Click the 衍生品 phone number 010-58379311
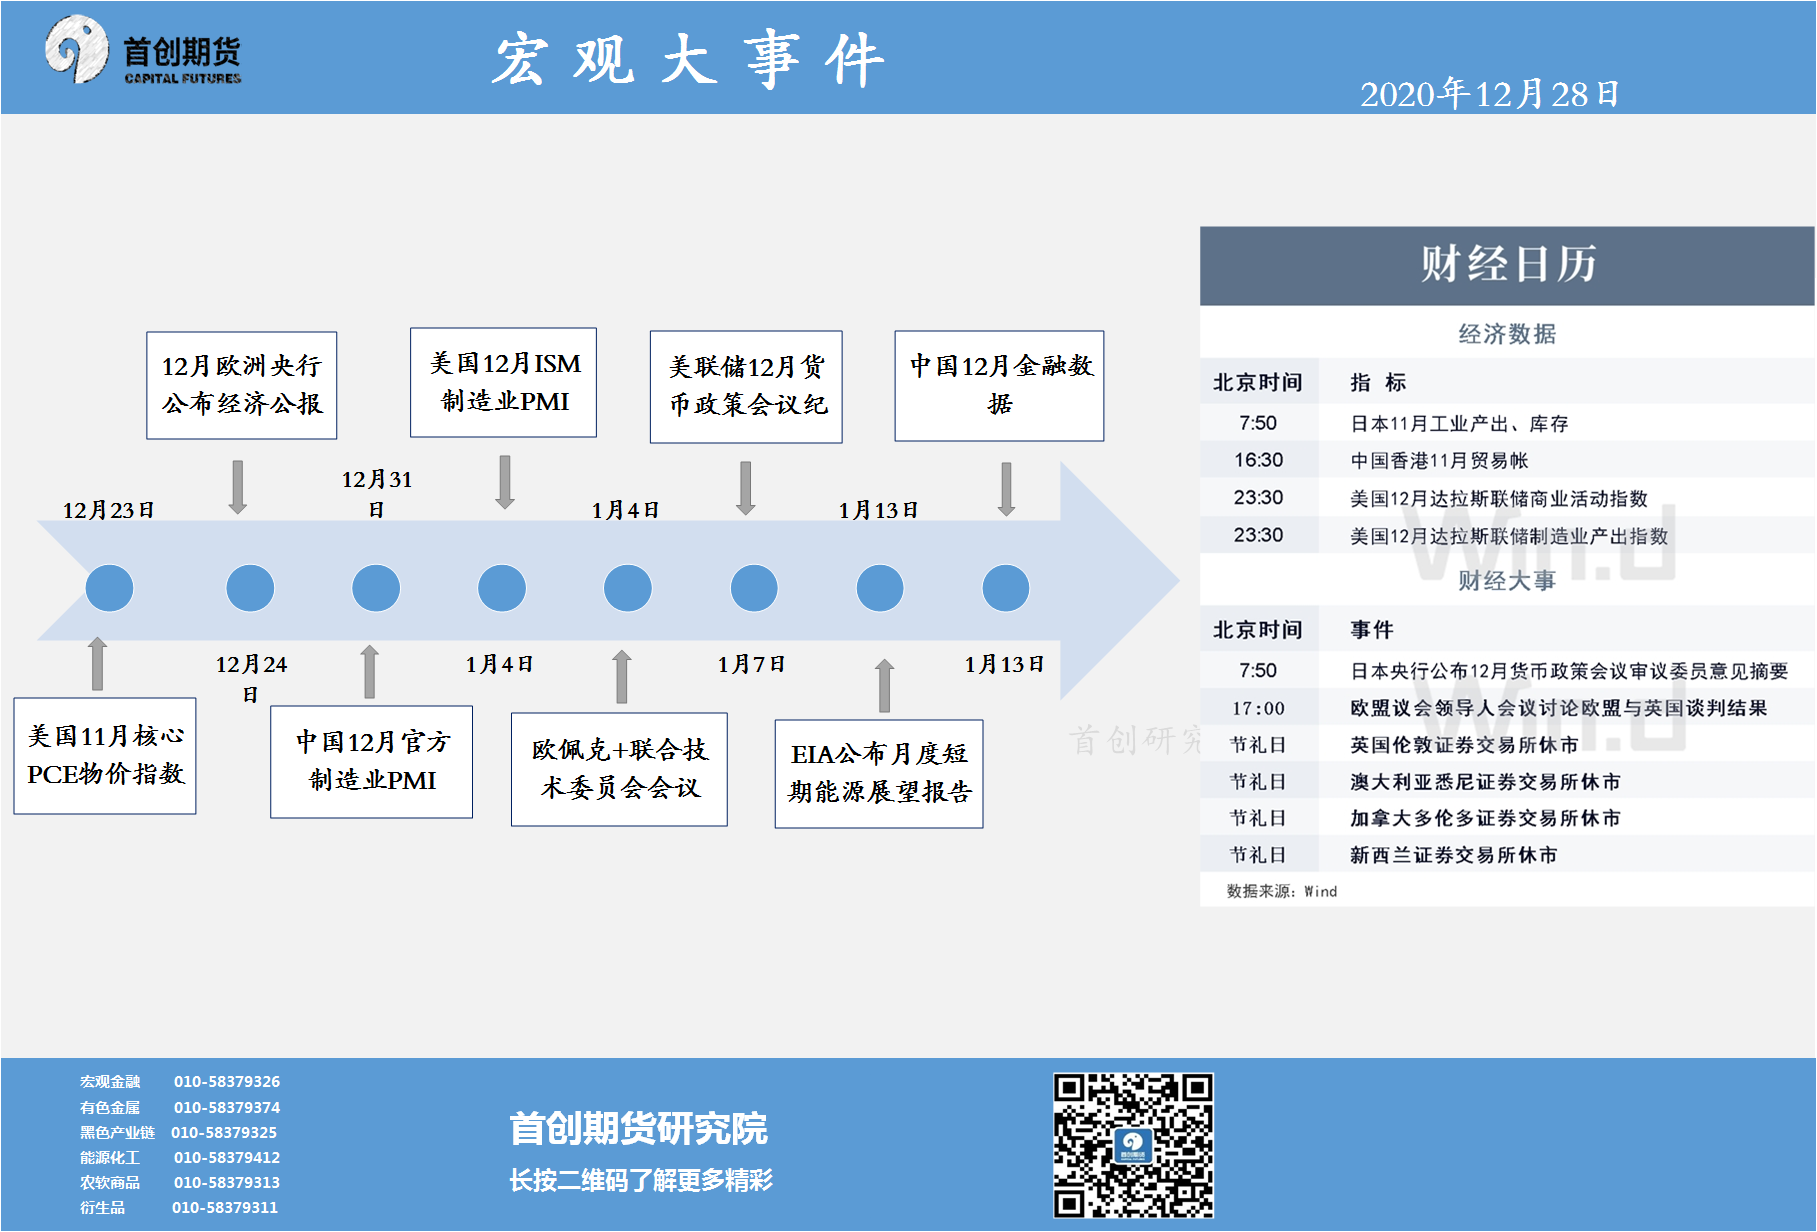The width and height of the screenshot is (1817, 1232). (x=225, y=1207)
